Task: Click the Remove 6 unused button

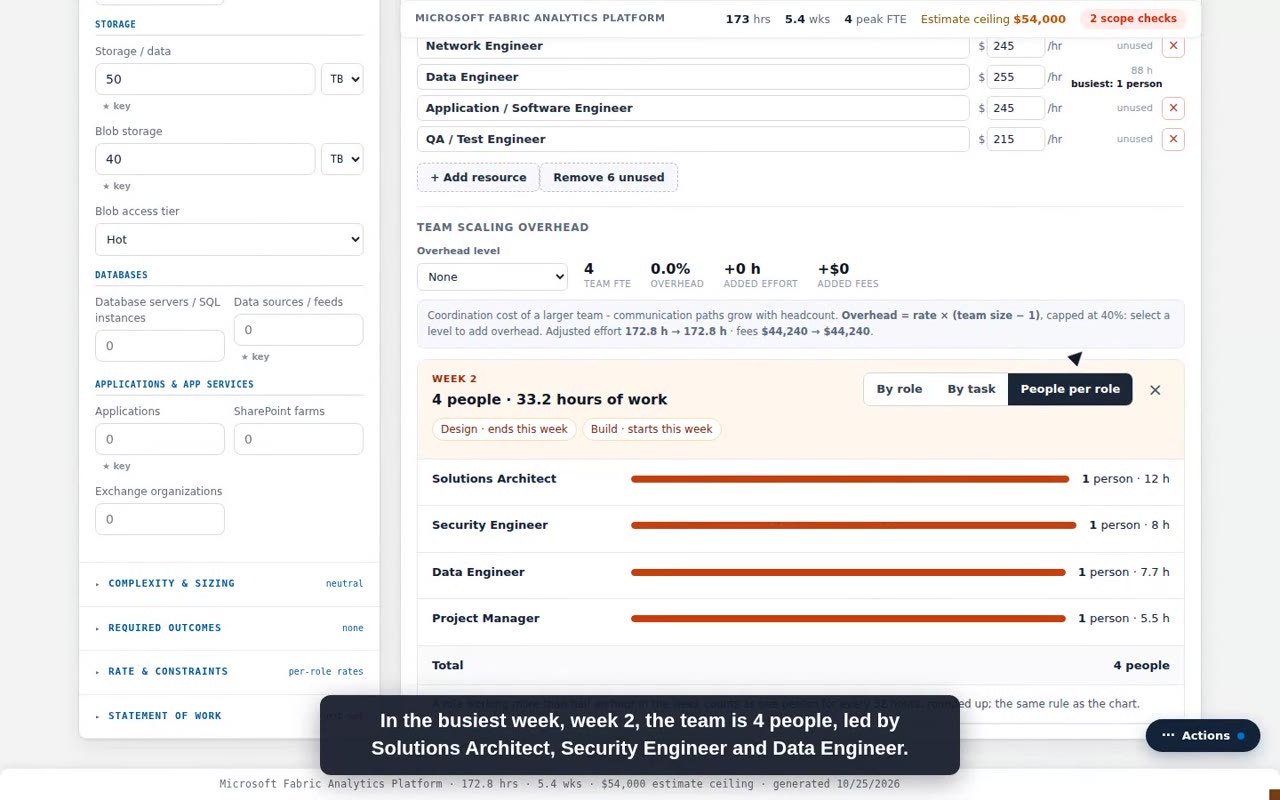Action: point(608,177)
